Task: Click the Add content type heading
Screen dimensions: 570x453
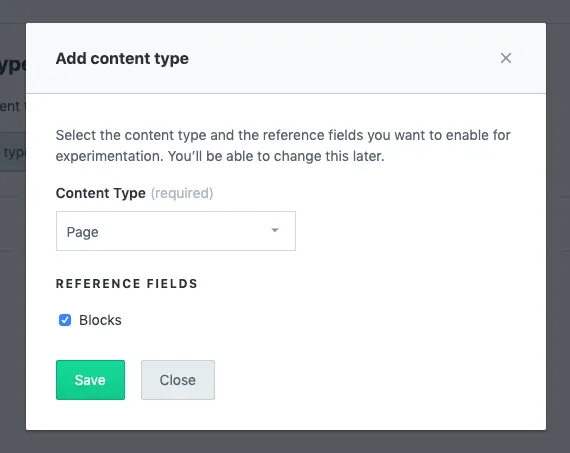Action: pyautogui.click(x=122, y=59)
